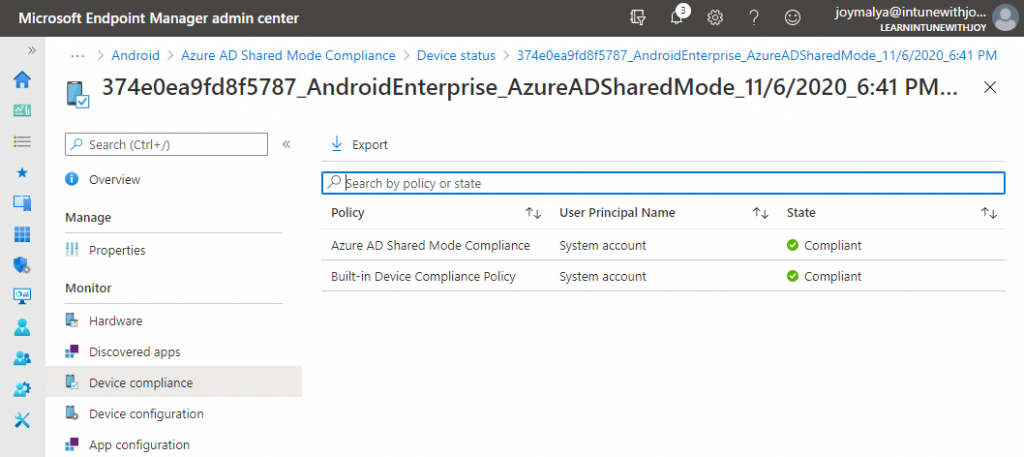Image resolution: width=1024 pixels, height=457 pixels.
Task: Click the Favorites star icon
Action: 22,172
